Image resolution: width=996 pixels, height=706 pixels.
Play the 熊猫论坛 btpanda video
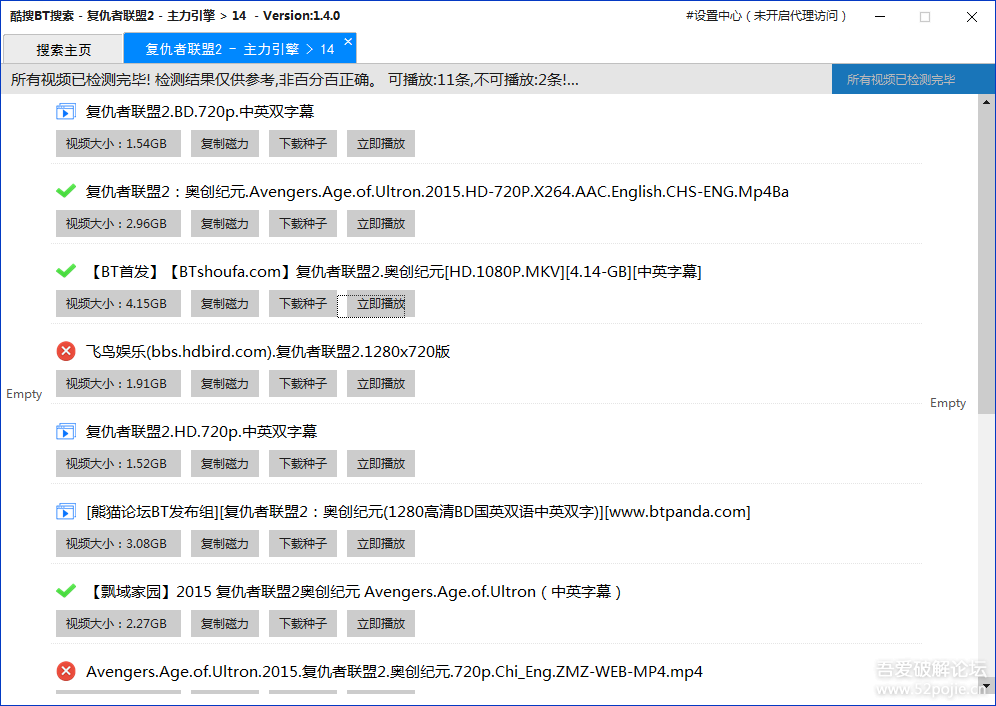click(x=381, y=544)
